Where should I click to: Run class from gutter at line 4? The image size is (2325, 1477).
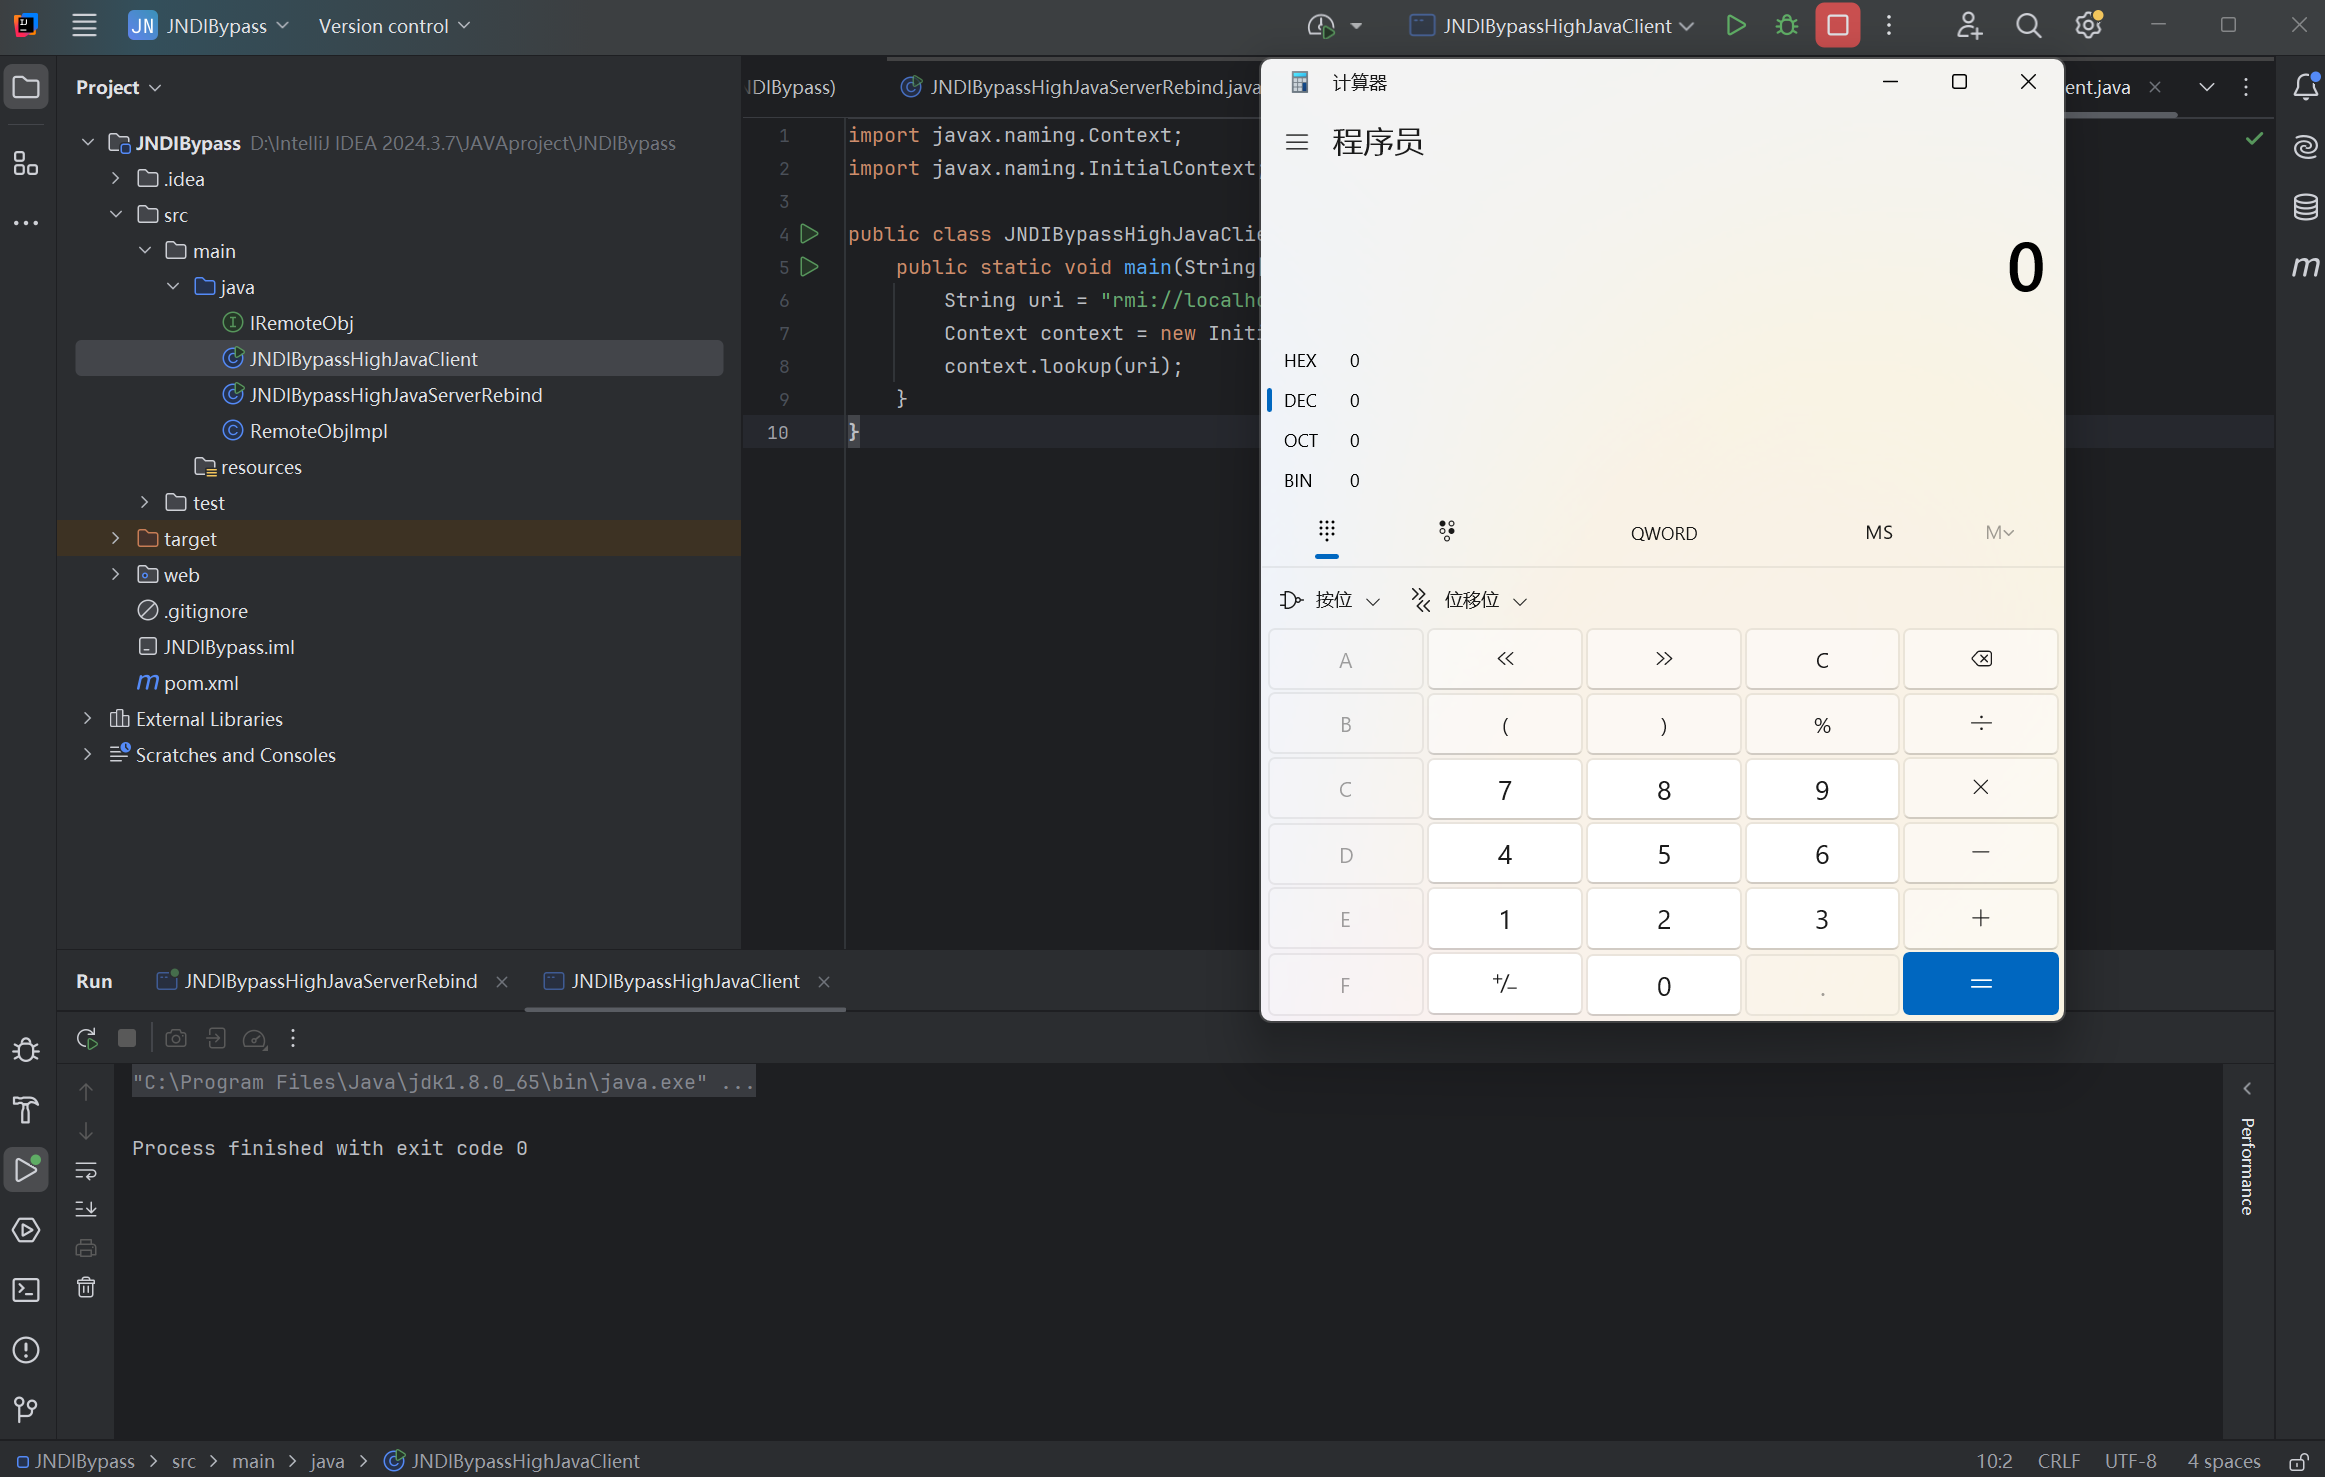click(810, 234)
